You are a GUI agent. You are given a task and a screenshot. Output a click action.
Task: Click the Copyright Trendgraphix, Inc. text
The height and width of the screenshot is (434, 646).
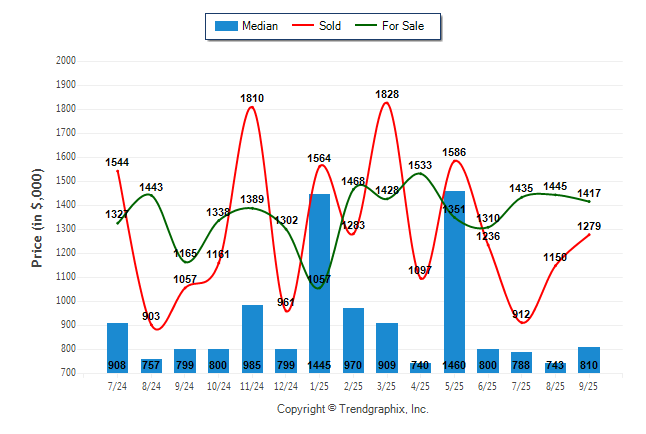[x=352, y=409]
